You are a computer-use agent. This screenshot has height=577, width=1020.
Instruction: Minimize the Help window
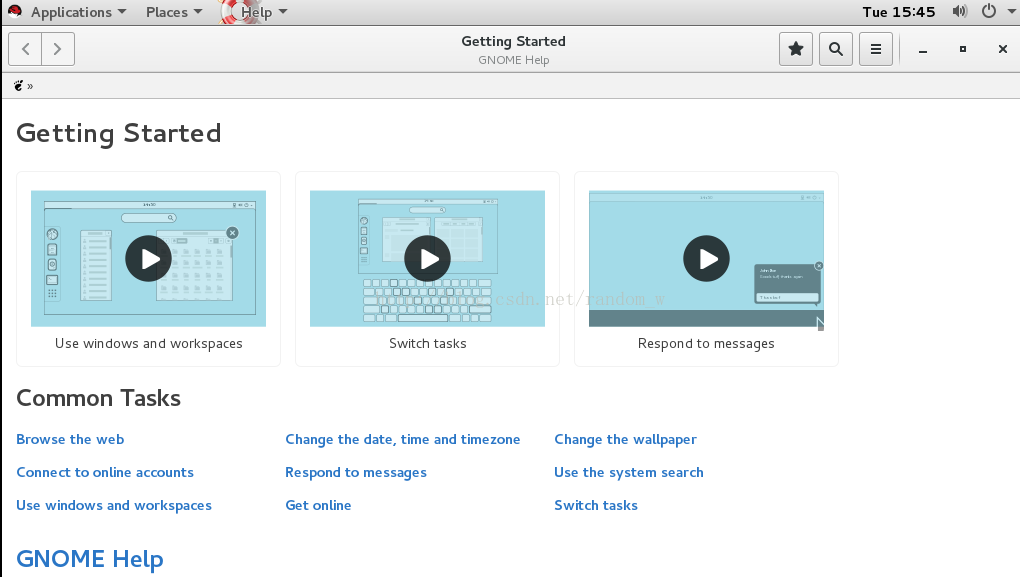tap(922, 49)
